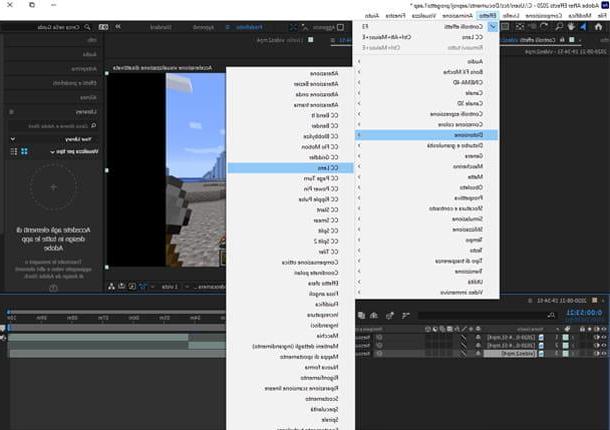
Task: Click the timeline current timecode value
Action: click(584, 313)
